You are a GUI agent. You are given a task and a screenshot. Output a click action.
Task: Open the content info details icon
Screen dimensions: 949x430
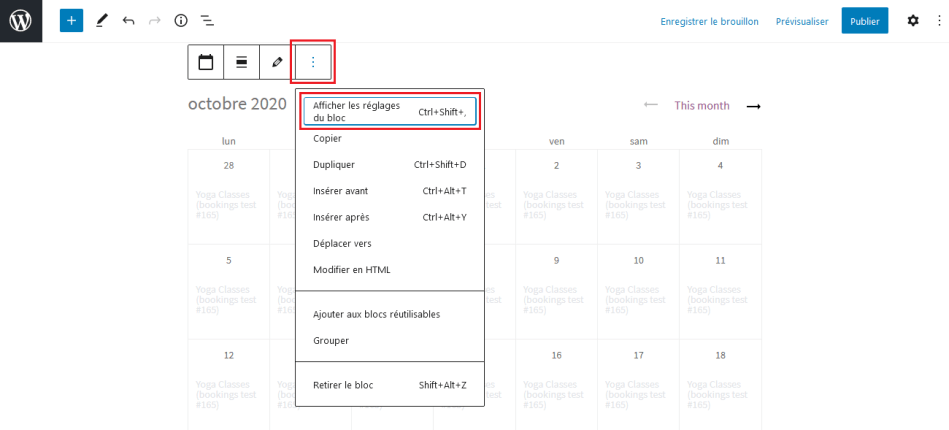(180, 21)
